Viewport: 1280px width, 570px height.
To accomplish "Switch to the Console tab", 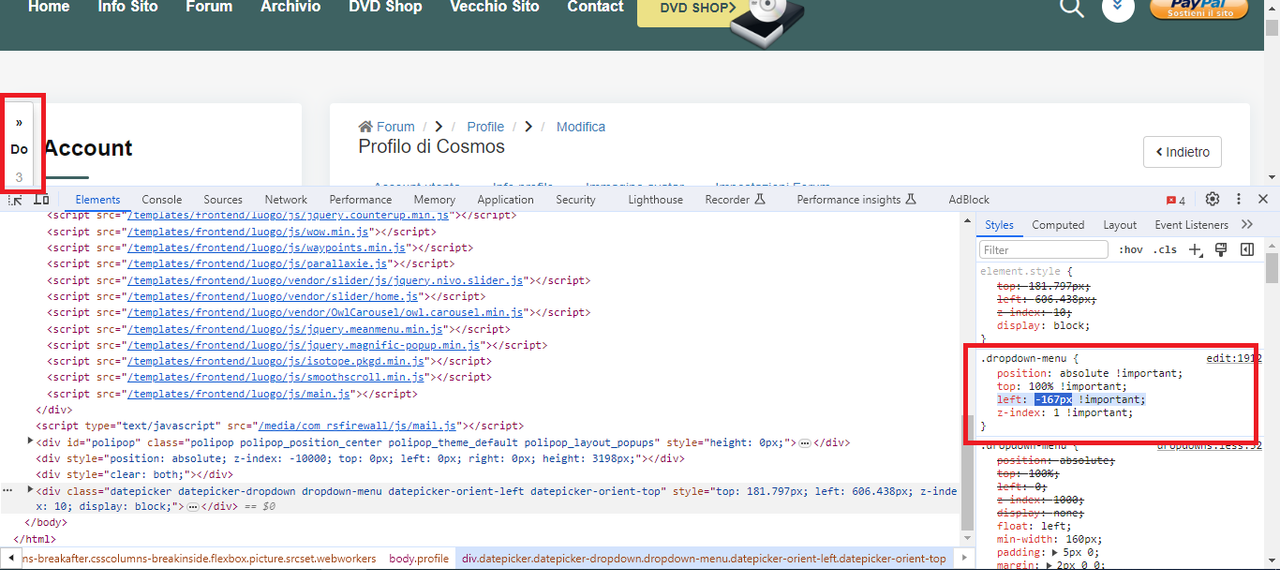I will (162, 200).
